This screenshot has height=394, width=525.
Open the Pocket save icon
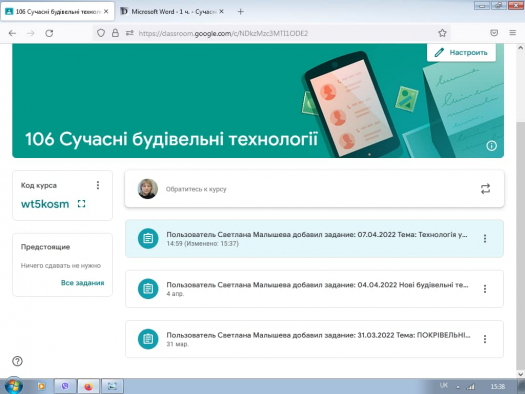pyautogui.click(x=494, y=33)
